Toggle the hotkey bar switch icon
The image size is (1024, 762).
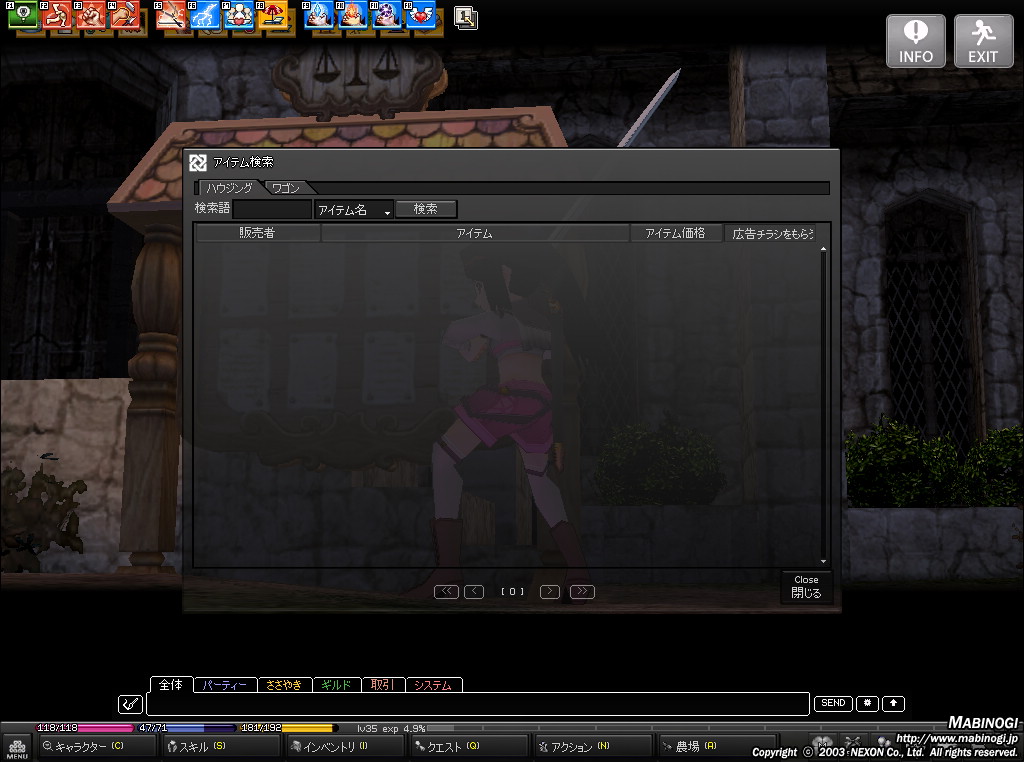click(x=465, y=16)
